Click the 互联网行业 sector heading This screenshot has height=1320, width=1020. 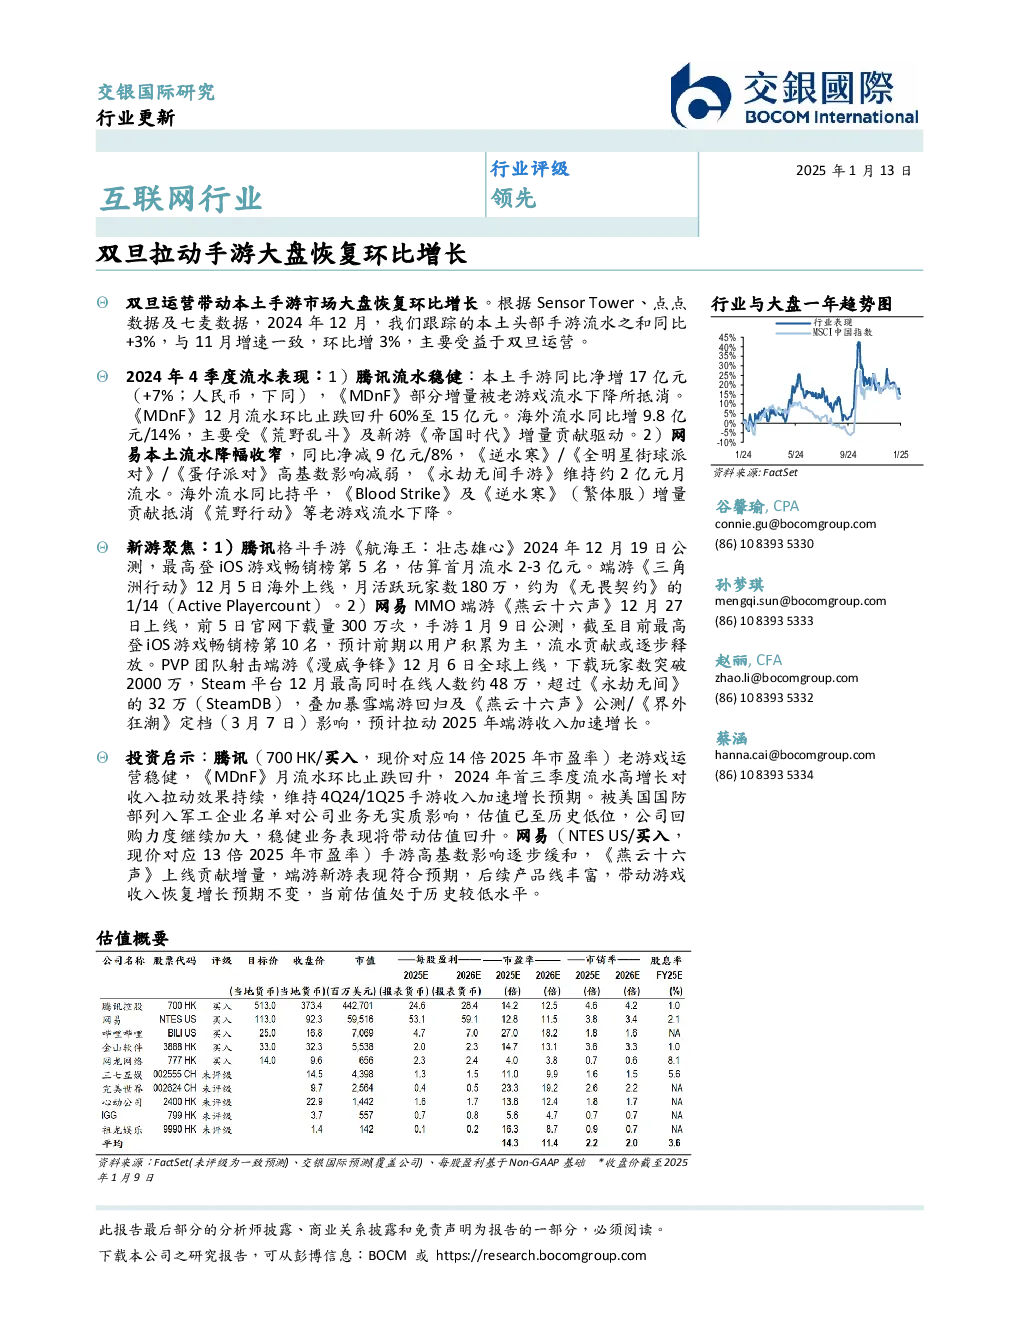coord(181,198)
